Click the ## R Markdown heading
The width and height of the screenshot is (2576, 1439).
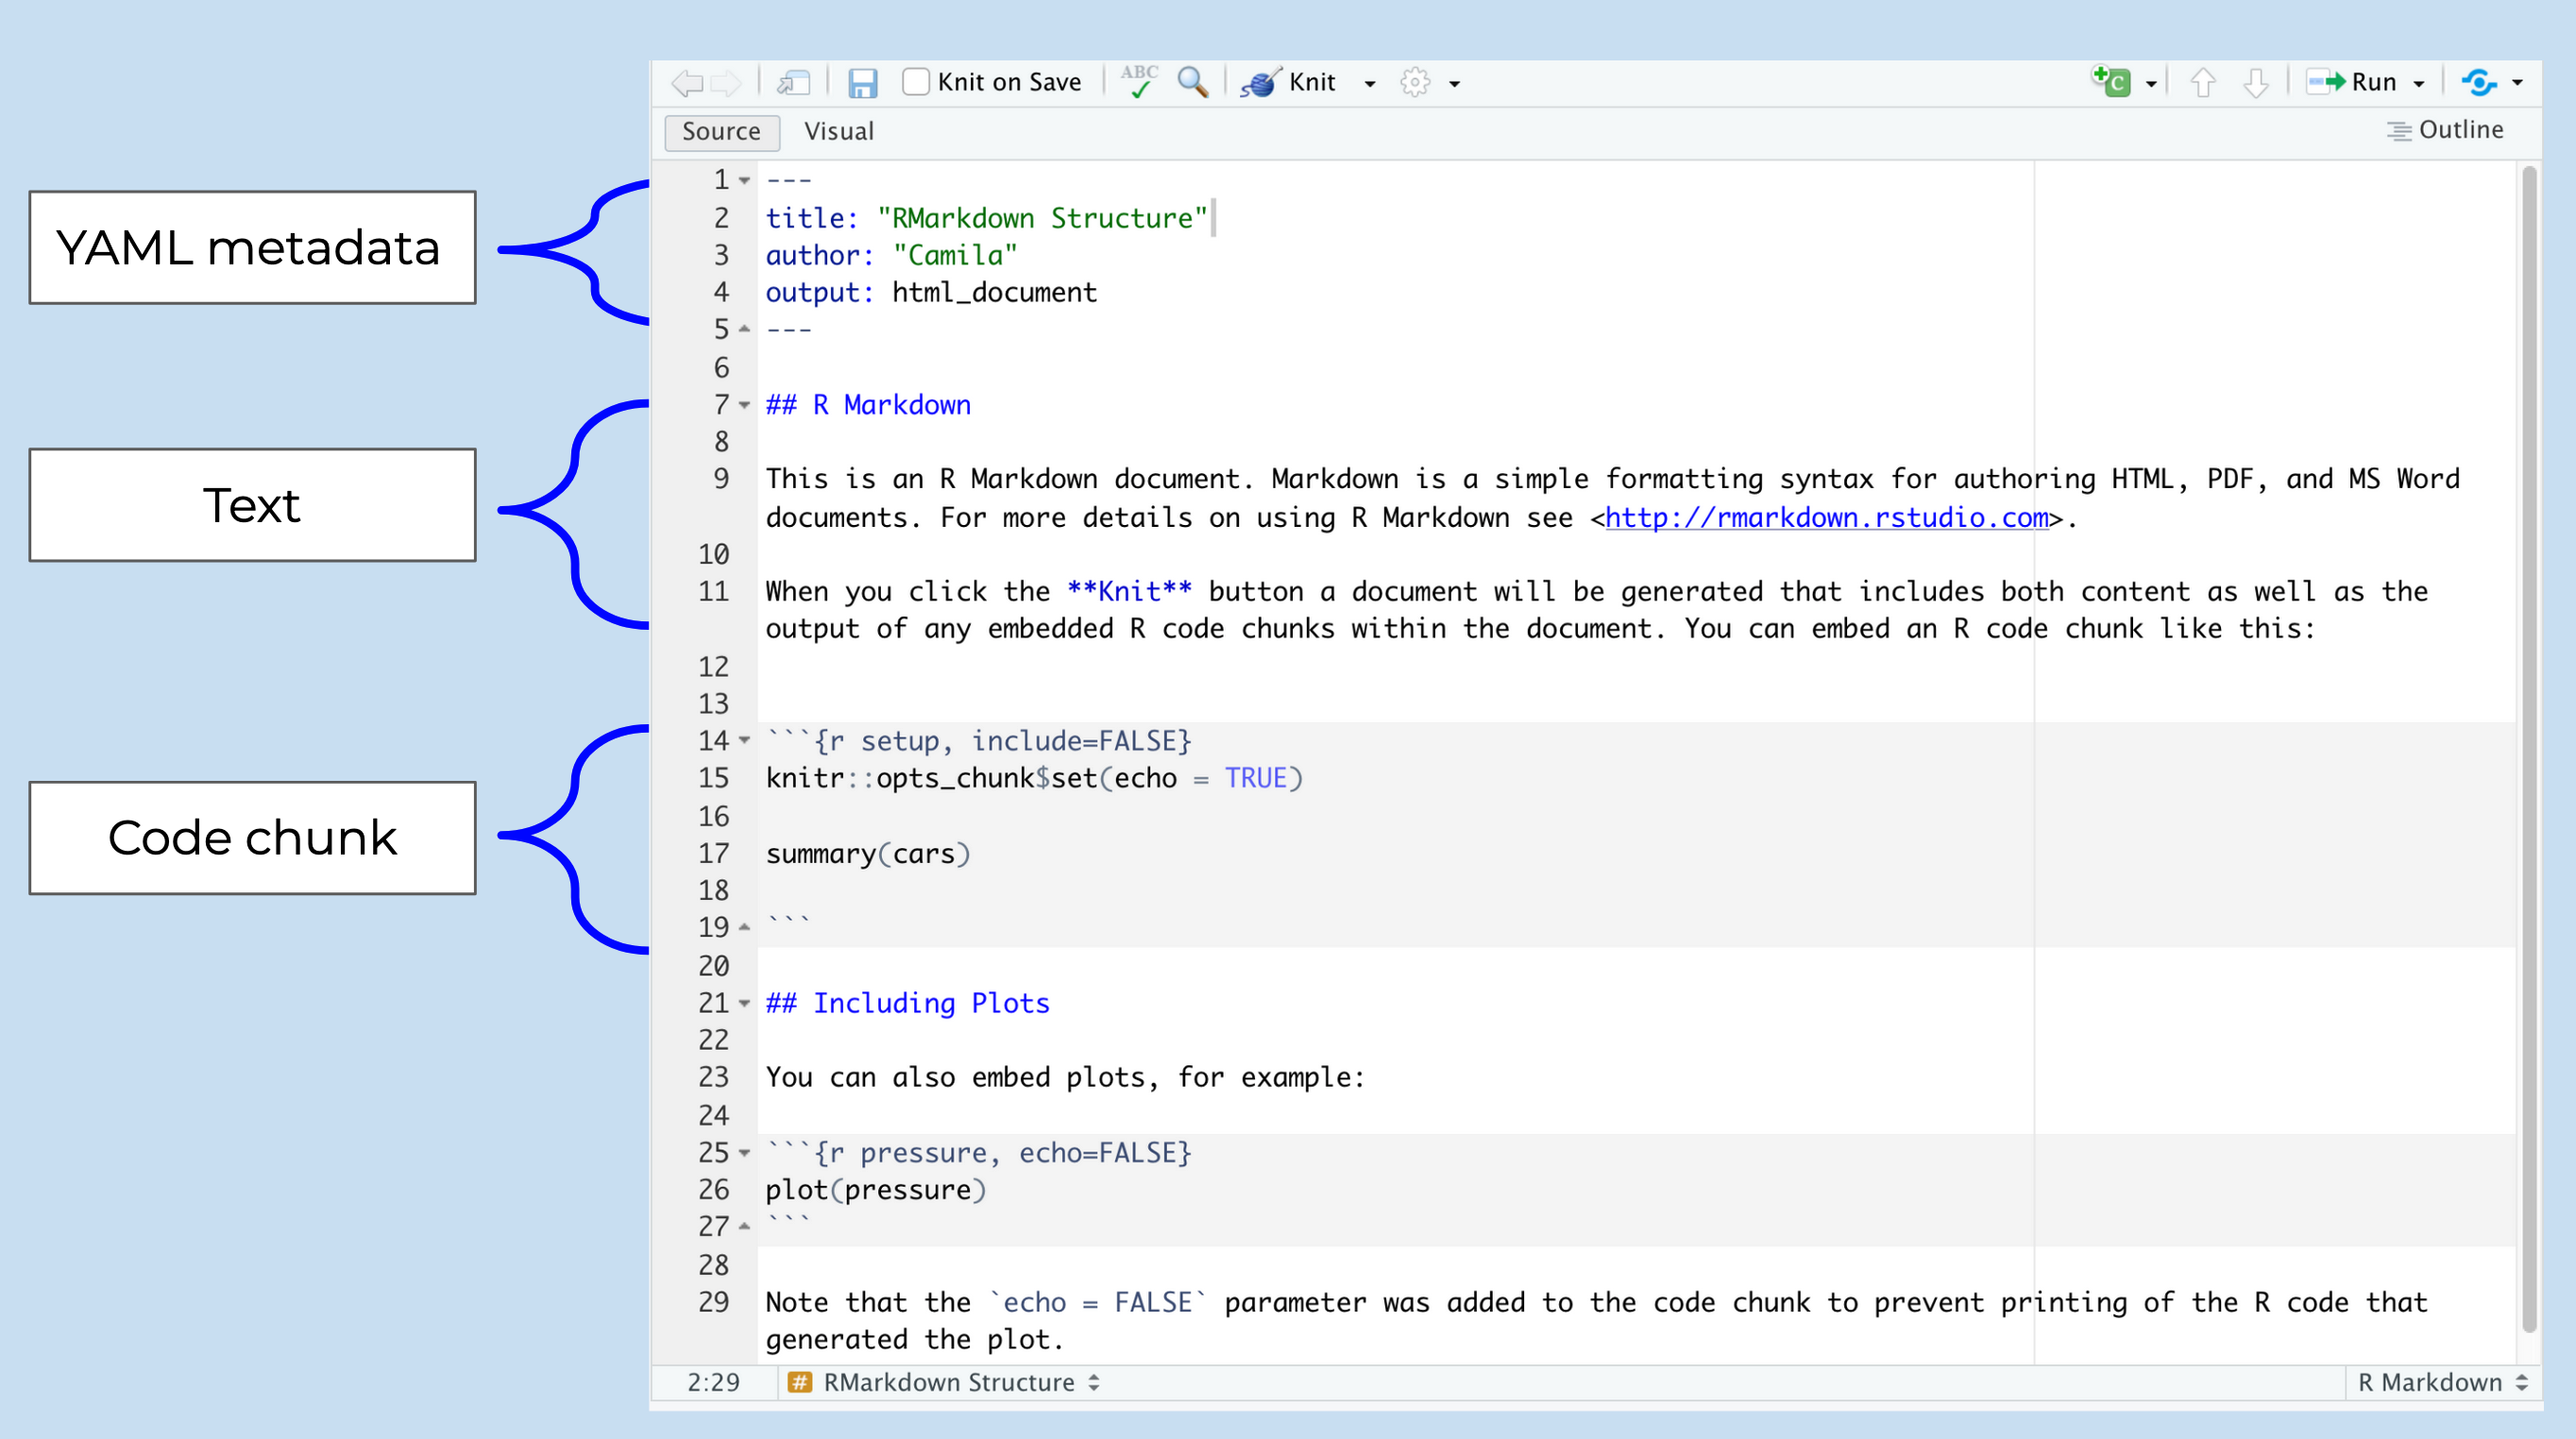pyautogui.click(x=868, y=405)
